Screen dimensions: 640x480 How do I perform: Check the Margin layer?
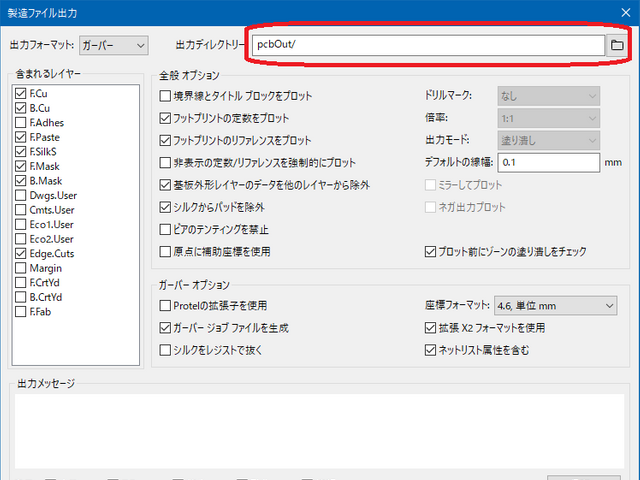click(x=20, y=268)
